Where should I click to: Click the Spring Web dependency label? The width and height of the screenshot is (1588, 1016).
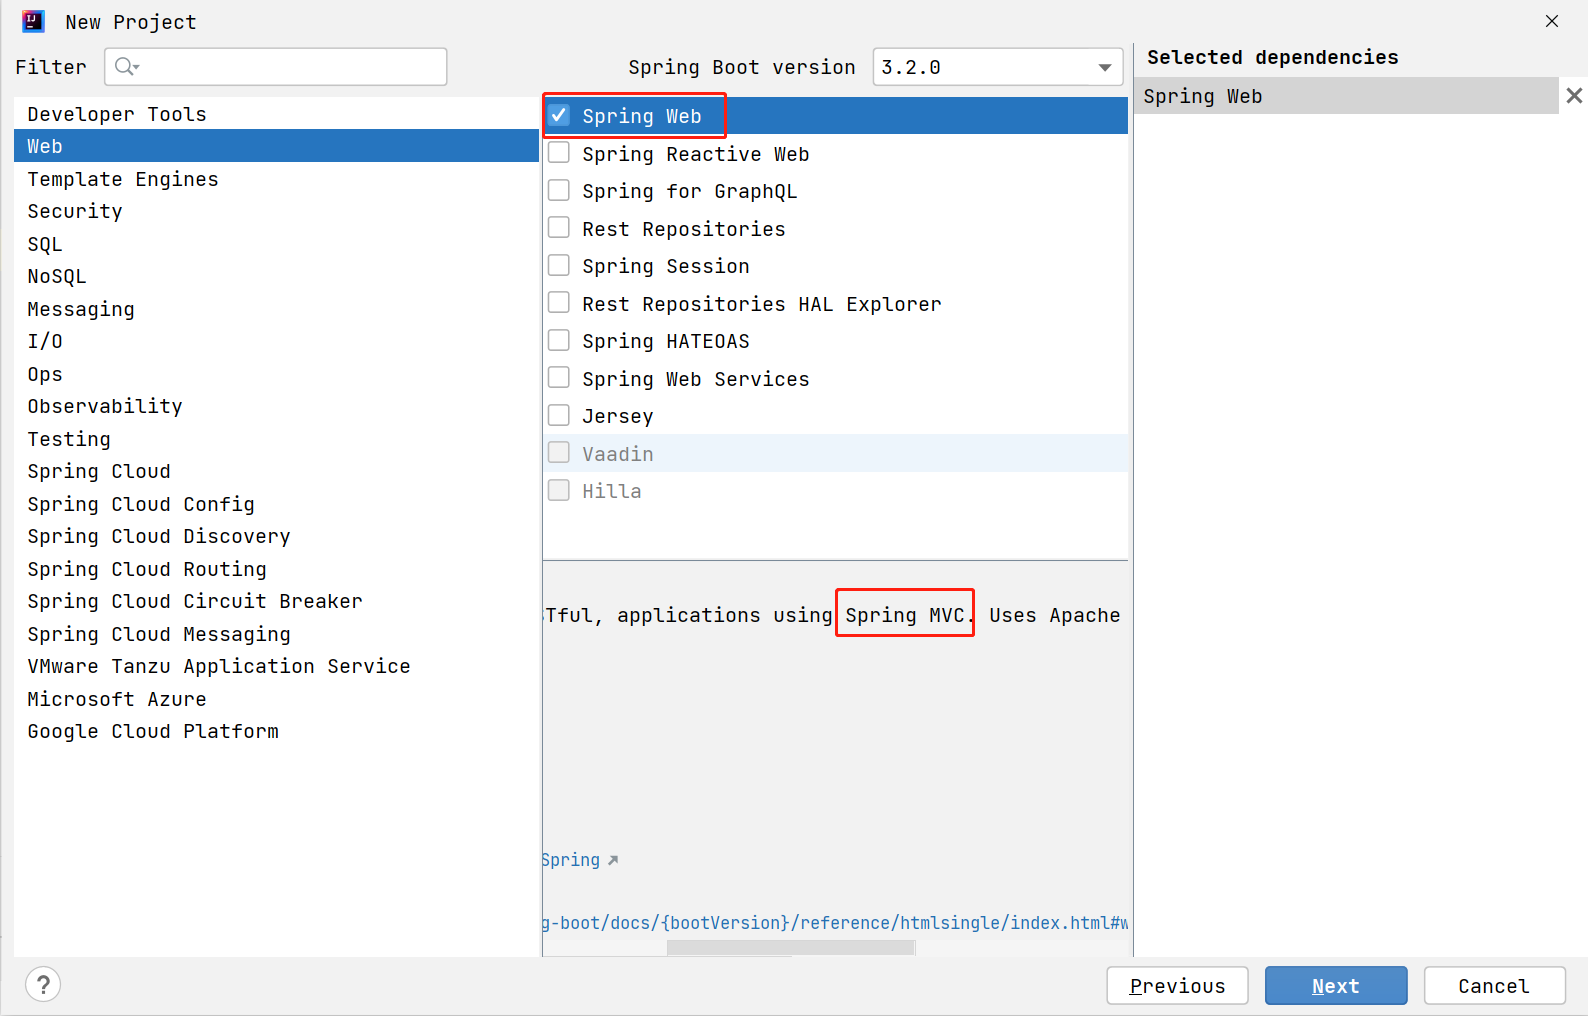[x=642, y=116]
